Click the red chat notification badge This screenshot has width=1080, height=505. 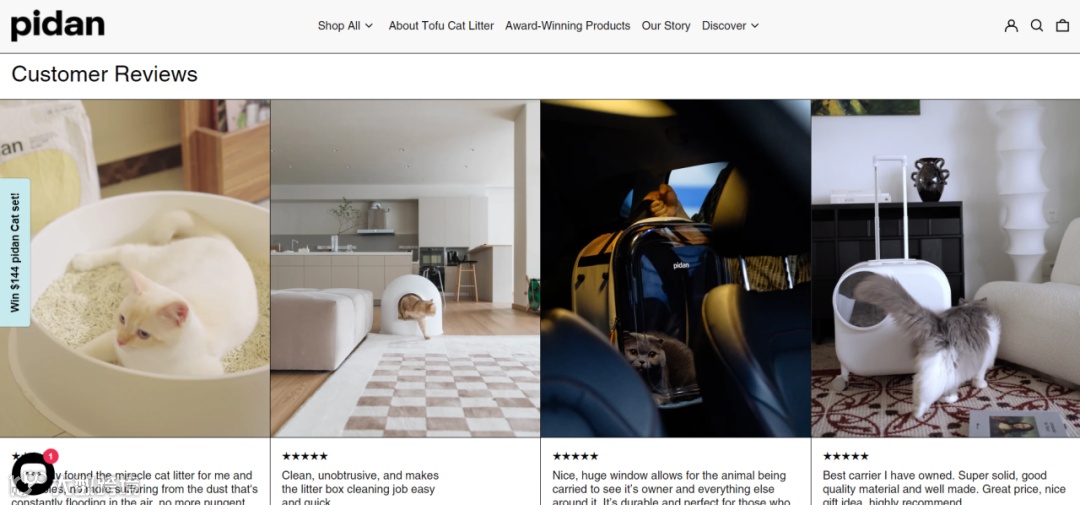pyautogui.click(x=50, y=456)
